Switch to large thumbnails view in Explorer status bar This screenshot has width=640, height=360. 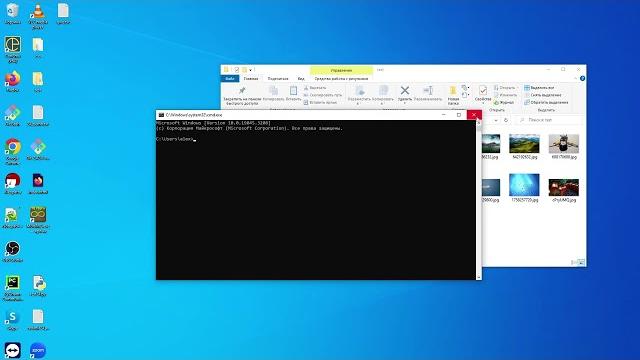582,262
